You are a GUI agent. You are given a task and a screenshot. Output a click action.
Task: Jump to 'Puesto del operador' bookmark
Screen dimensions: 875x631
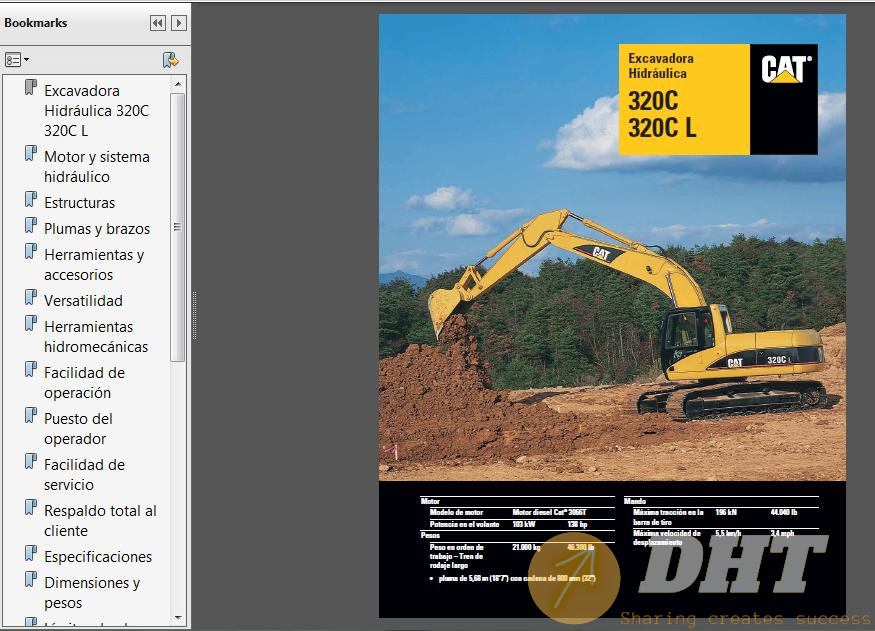click(x=78, y=428)
